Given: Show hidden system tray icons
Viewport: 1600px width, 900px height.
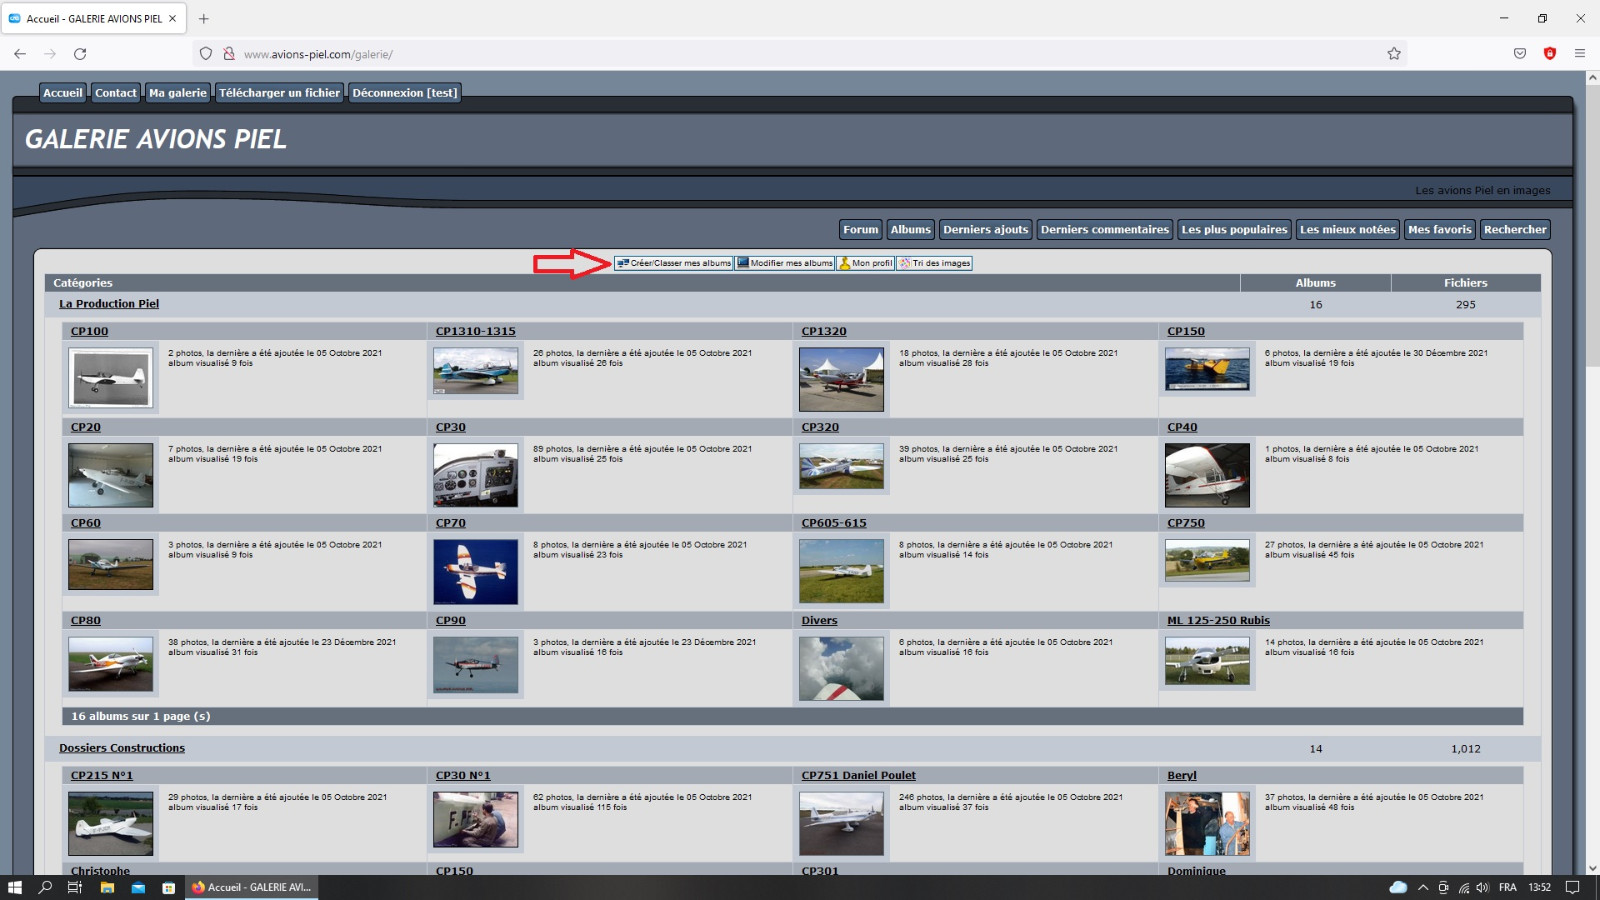Looking at the screenshot, I should pyautogui.click(x=1423, y=887).
